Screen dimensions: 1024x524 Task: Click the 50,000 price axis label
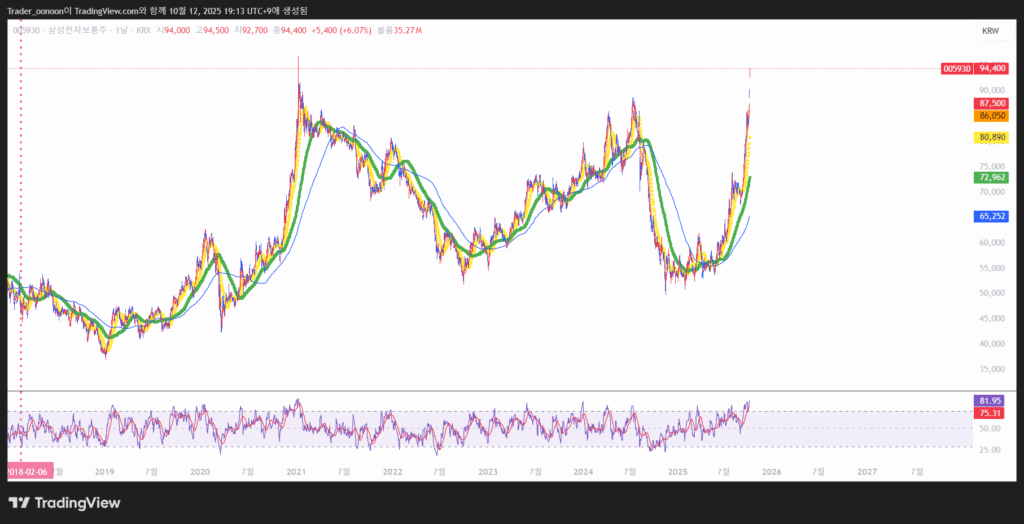pos(991,293)
